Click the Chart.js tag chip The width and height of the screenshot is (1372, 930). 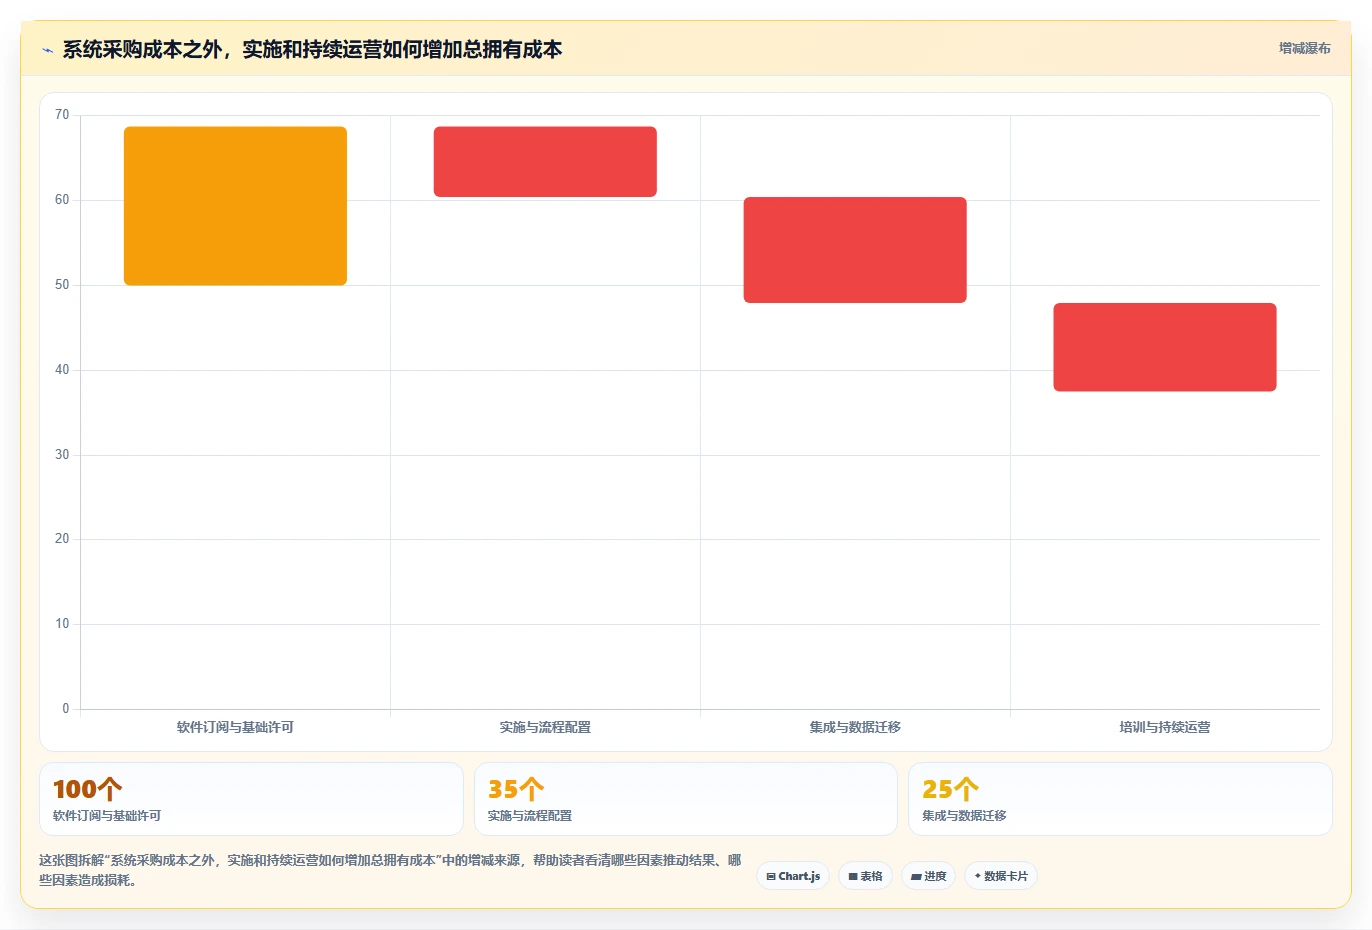click(x=793, y=876)
